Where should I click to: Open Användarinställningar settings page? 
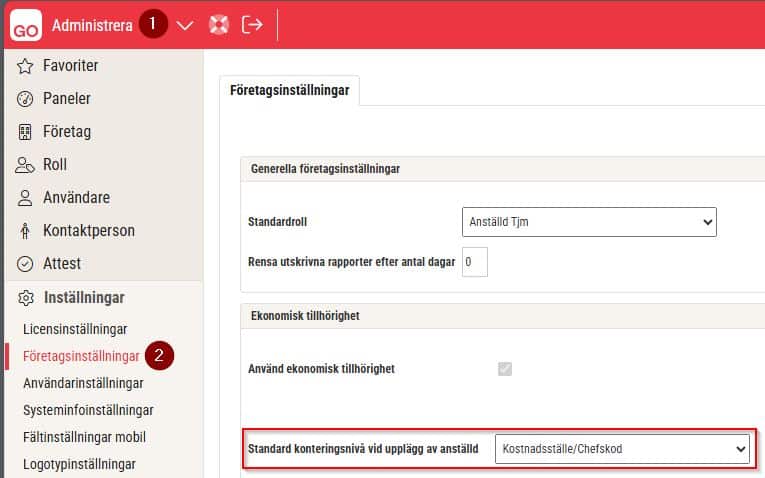[x=83, y=383]
